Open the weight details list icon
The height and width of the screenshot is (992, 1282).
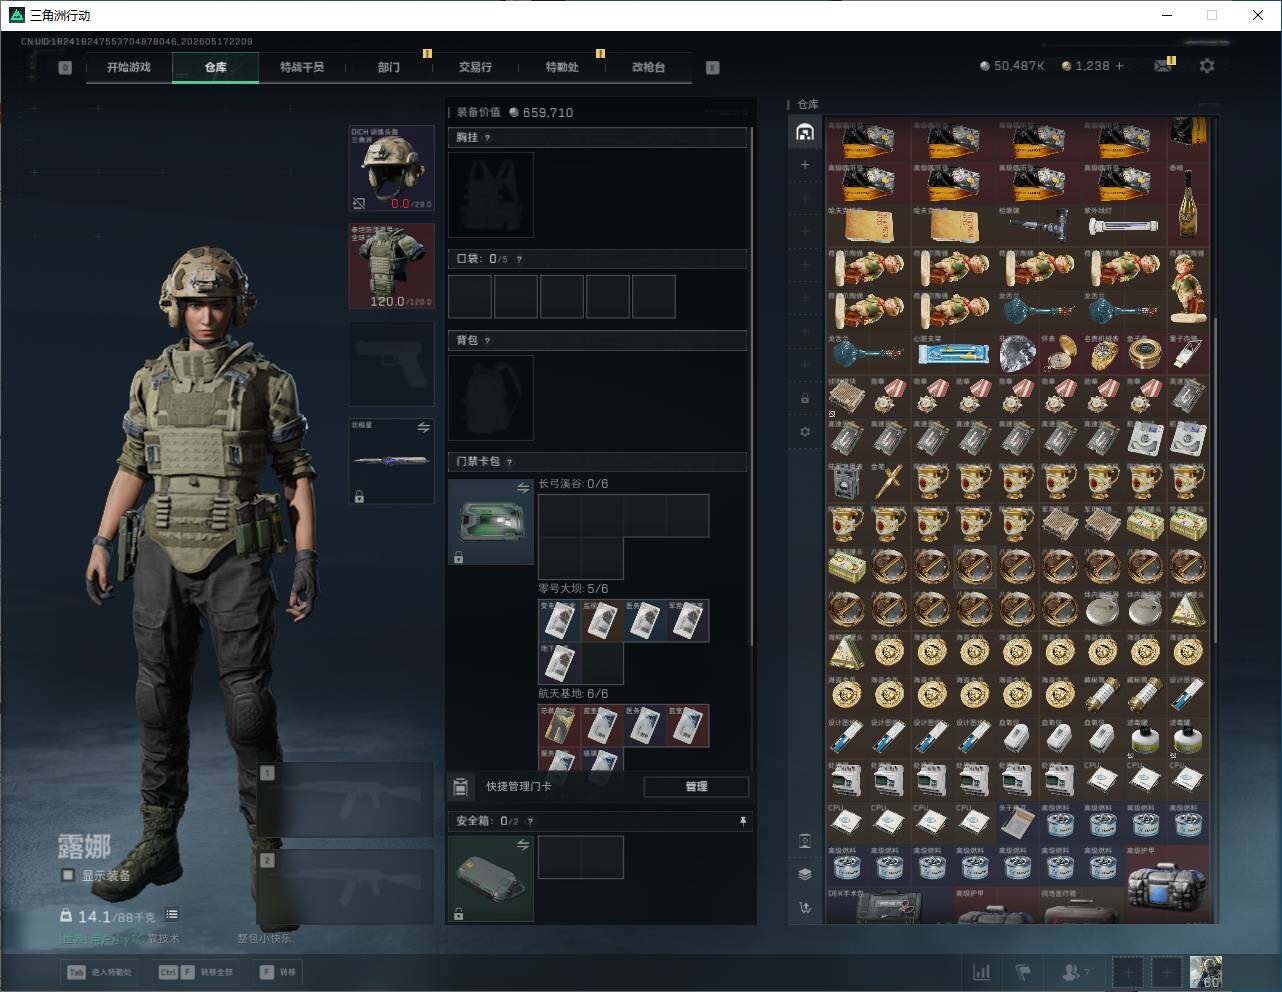[172, 914]
